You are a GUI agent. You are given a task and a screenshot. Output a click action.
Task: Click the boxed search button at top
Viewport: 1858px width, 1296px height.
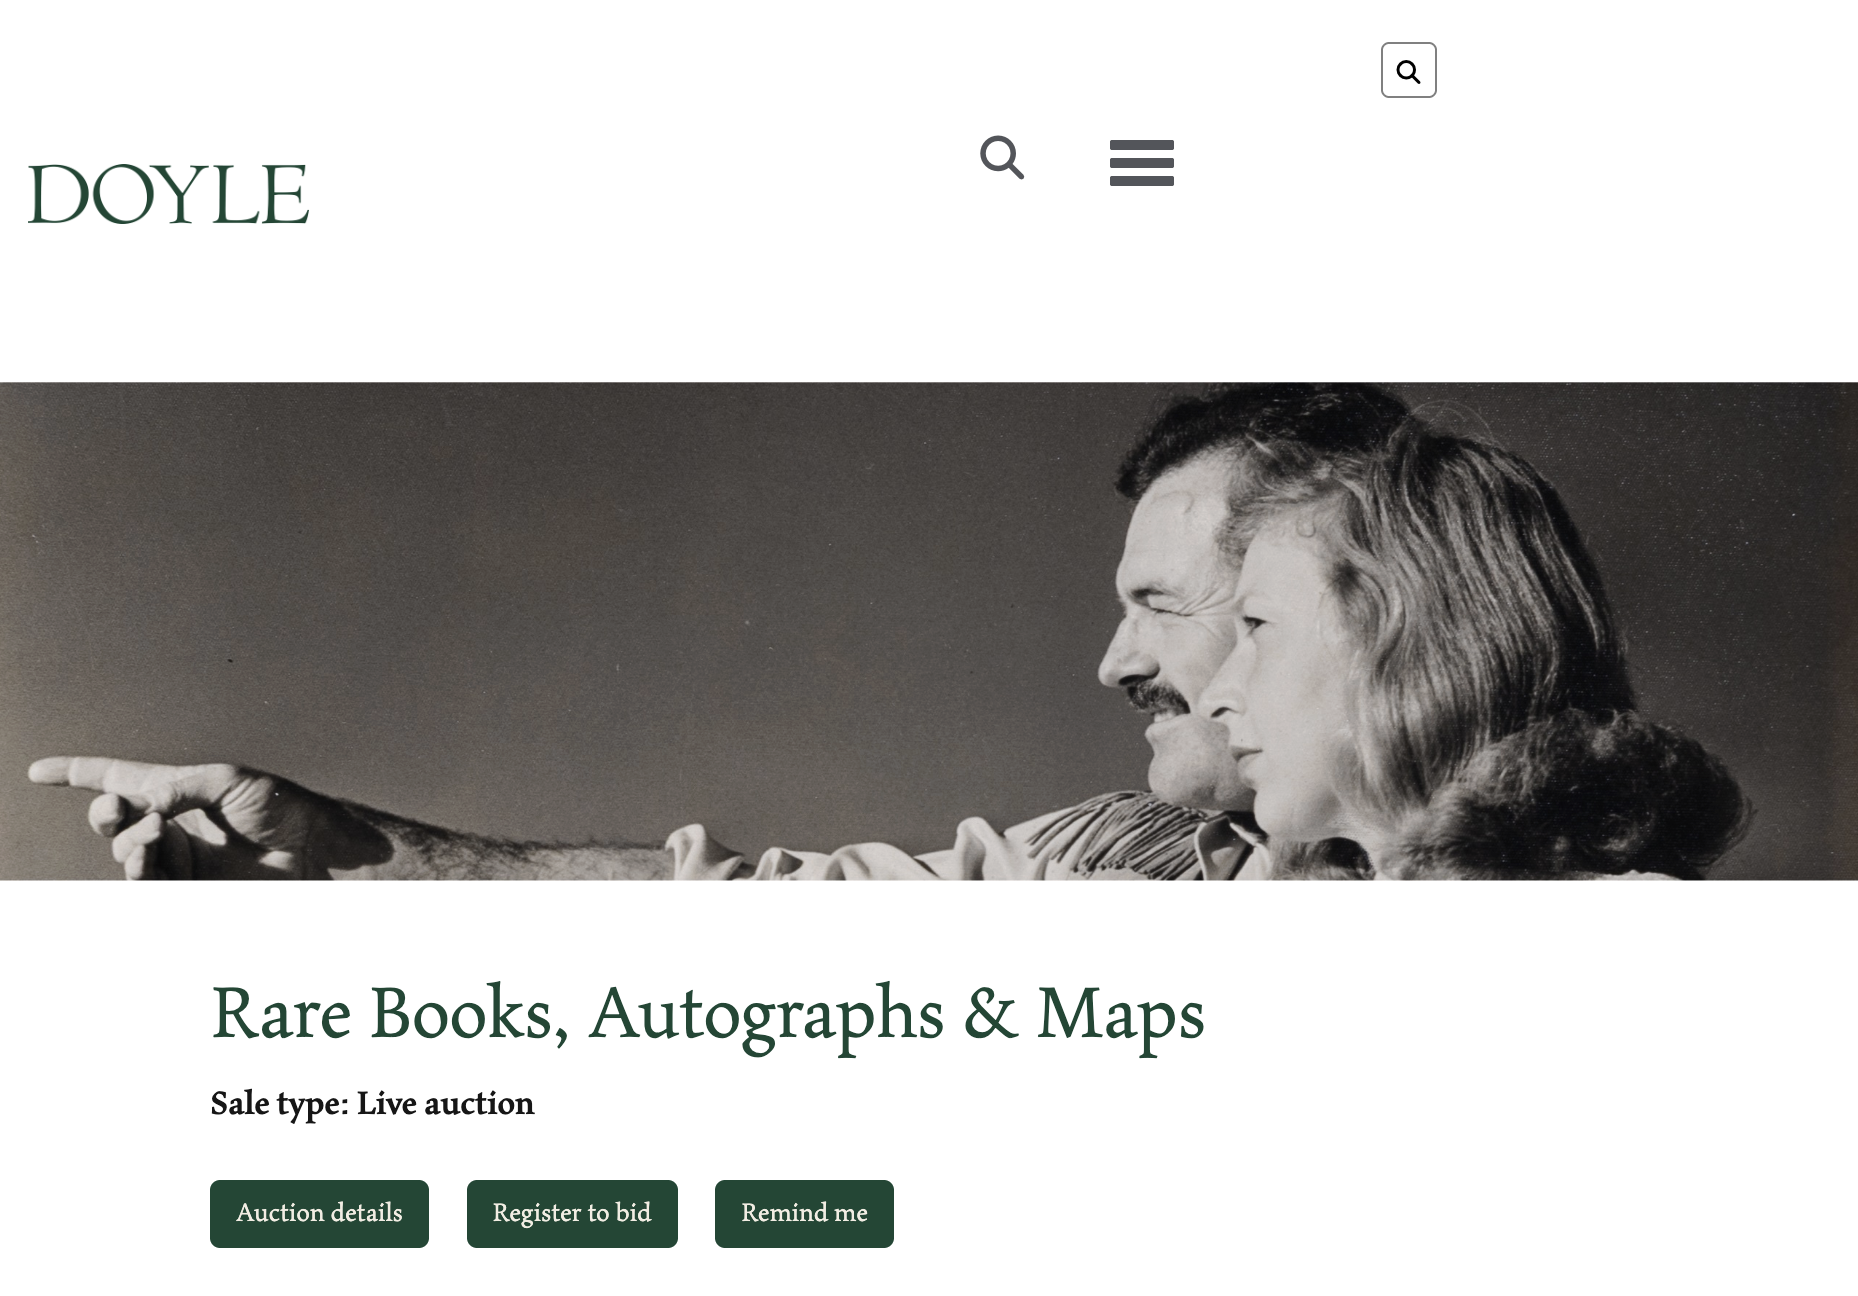pyautogui.click(x=1408, y=70)
